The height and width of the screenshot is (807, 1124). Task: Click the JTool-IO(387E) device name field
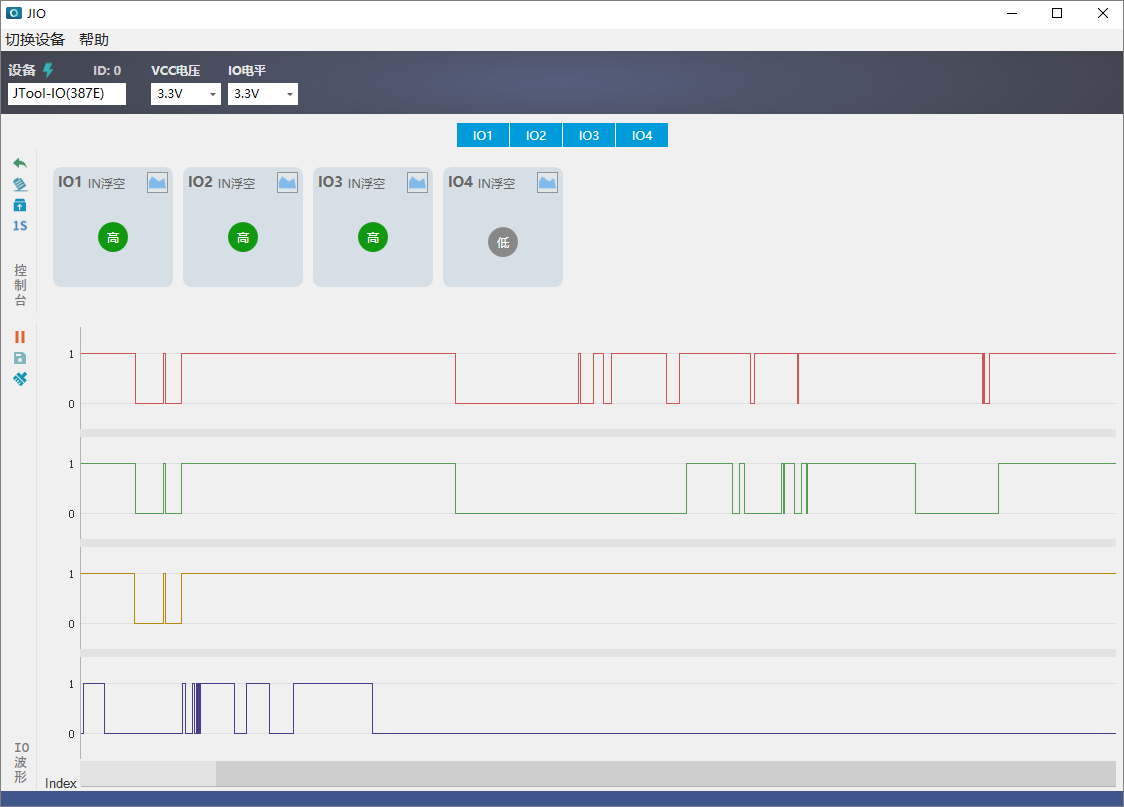67,94
